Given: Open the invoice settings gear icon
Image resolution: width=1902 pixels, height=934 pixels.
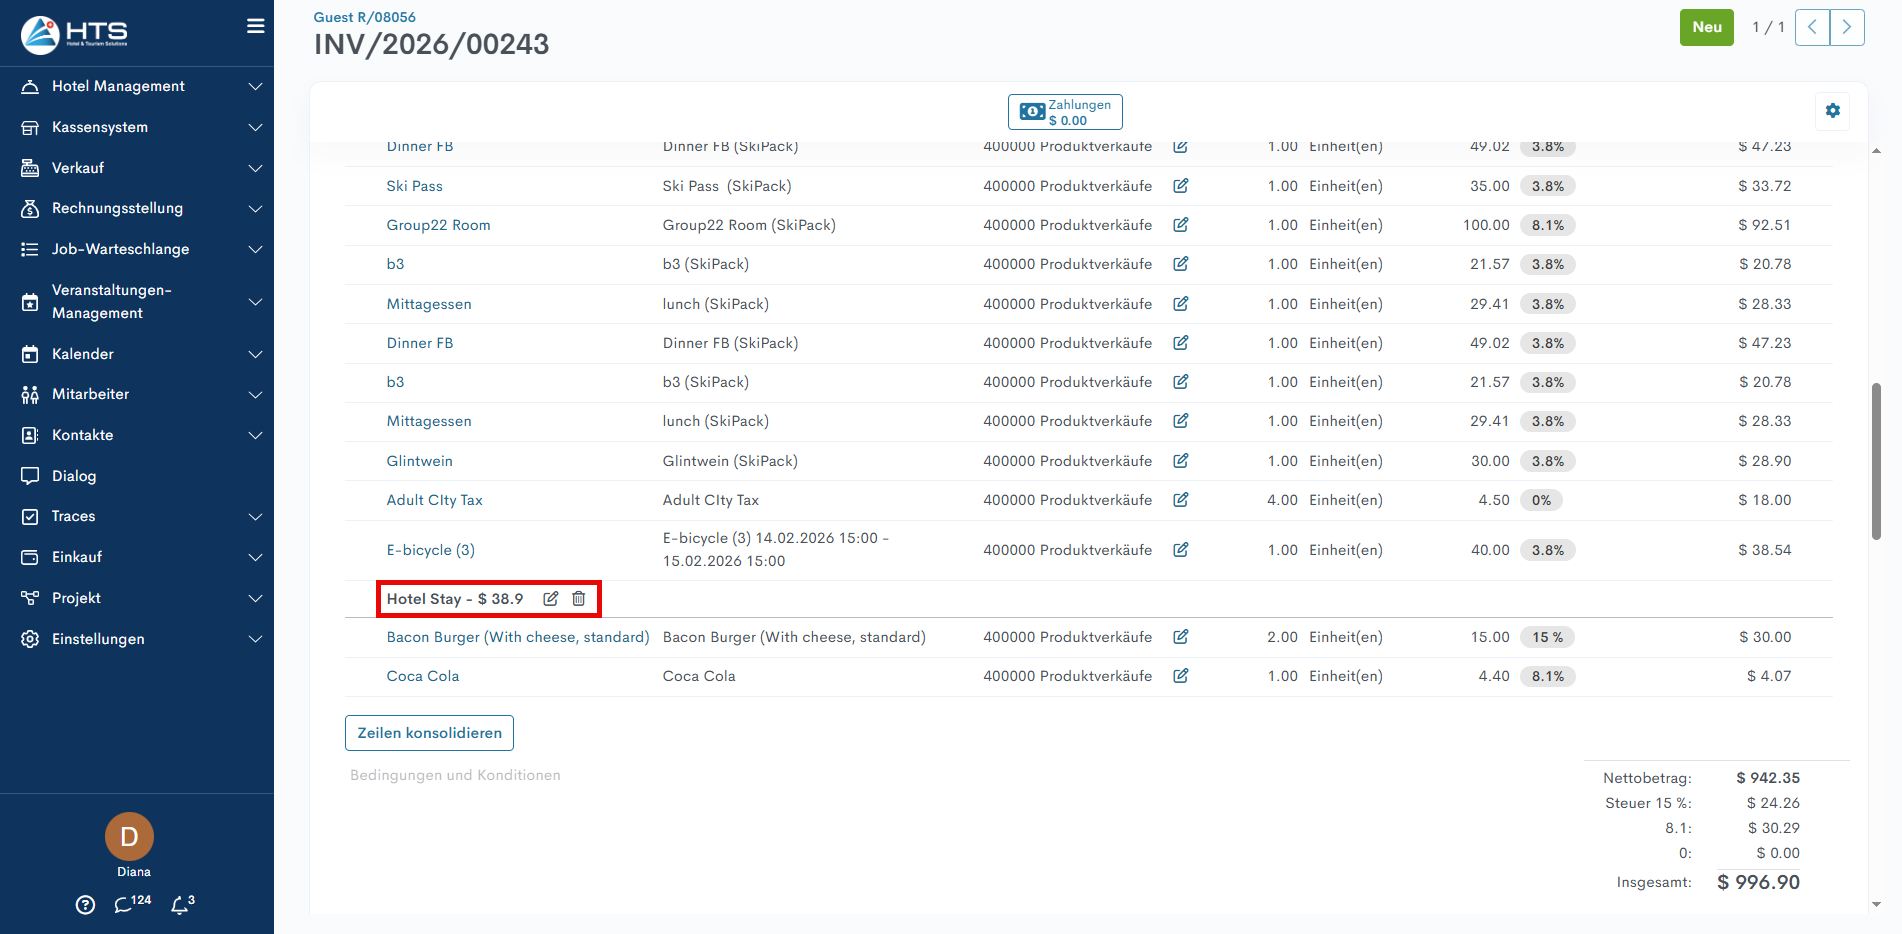Looking at the screenshot, I should (x=1832, y=111).
